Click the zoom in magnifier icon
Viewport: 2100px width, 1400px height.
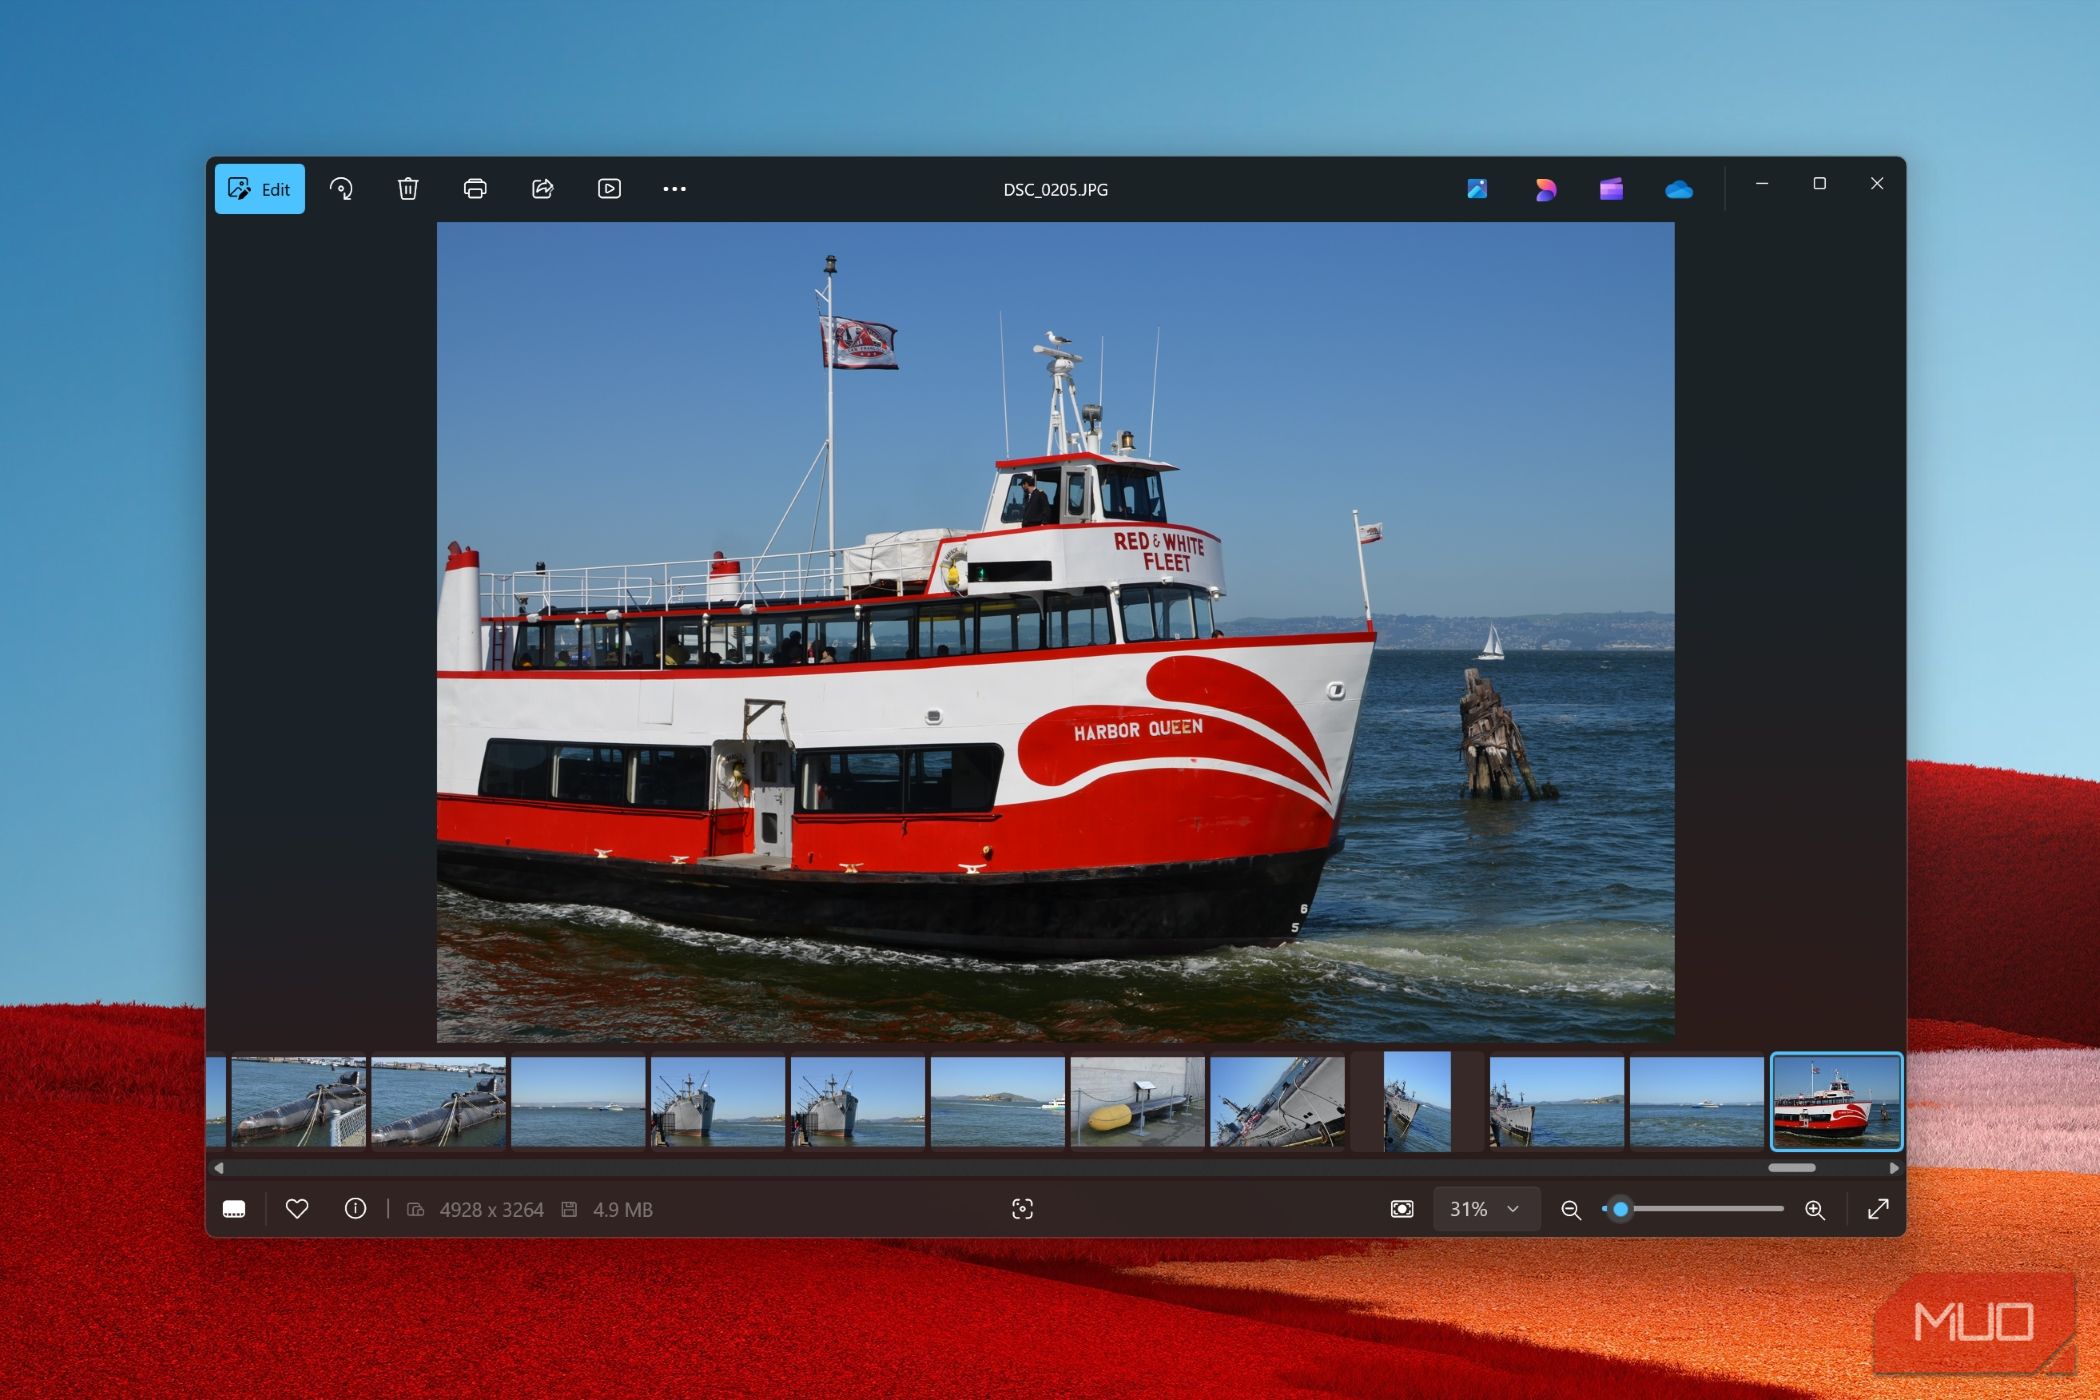tap(1815, 1210)
